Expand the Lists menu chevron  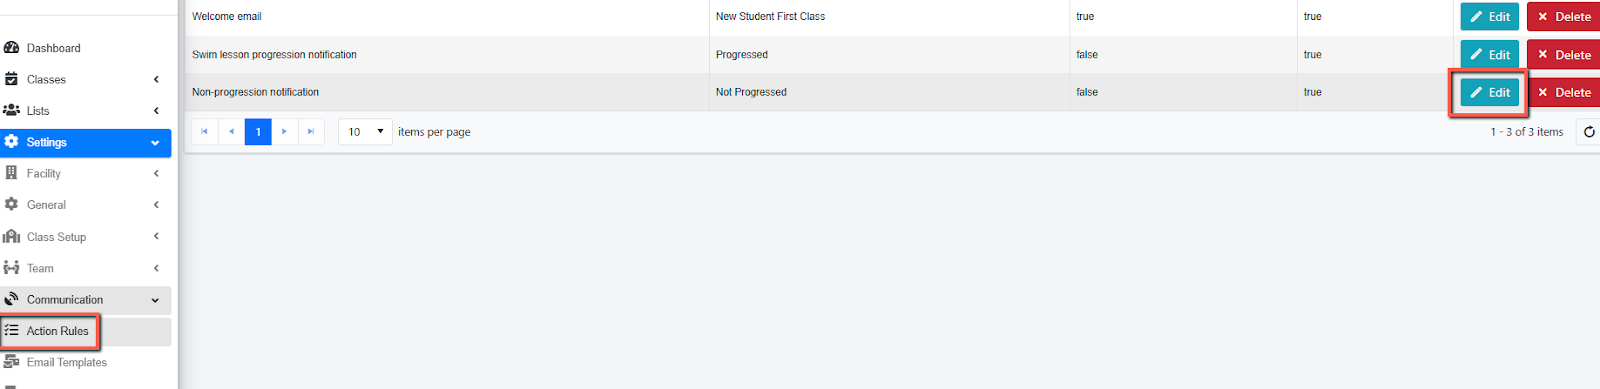(156, 111)
